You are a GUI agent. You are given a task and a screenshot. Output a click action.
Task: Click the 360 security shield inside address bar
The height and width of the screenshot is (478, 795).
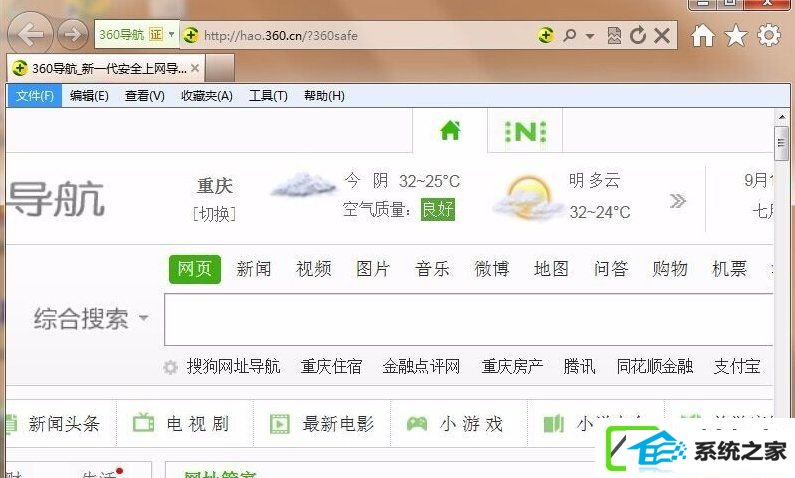click(546, 35)
